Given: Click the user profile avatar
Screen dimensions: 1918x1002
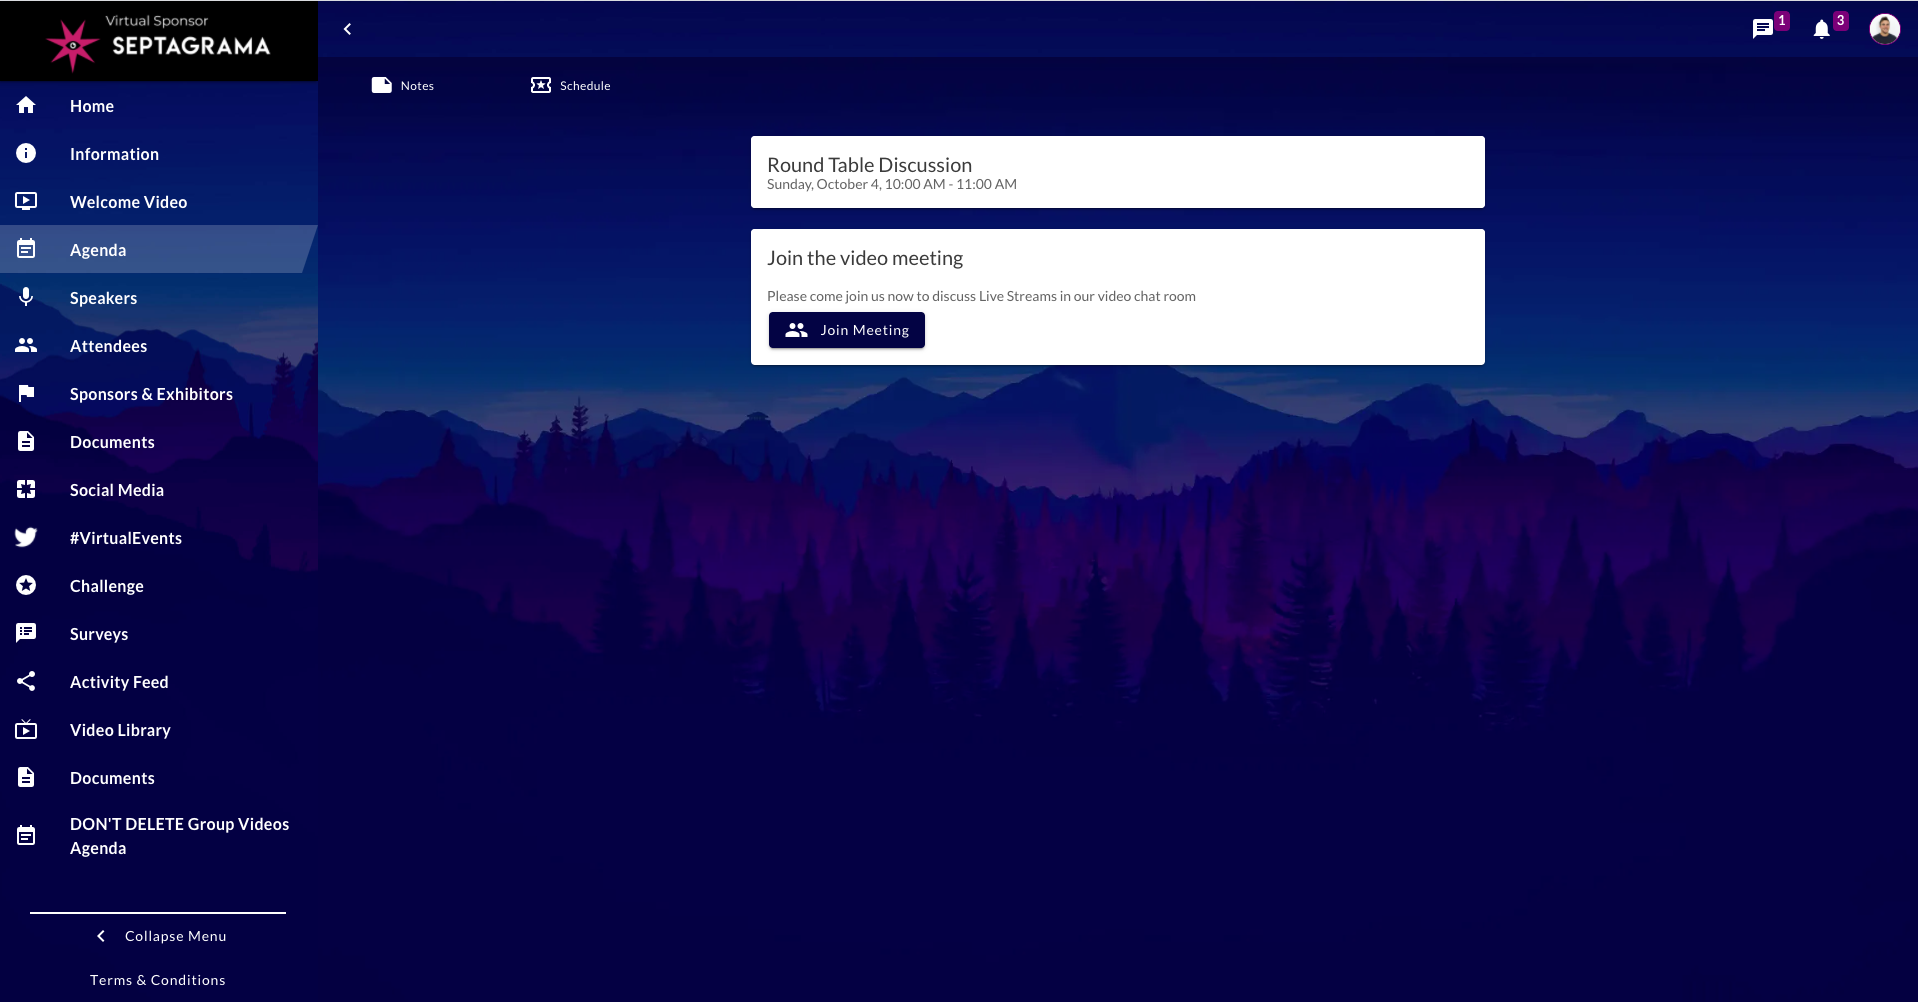Looking at the screenshot, I should coord(1884,29).
